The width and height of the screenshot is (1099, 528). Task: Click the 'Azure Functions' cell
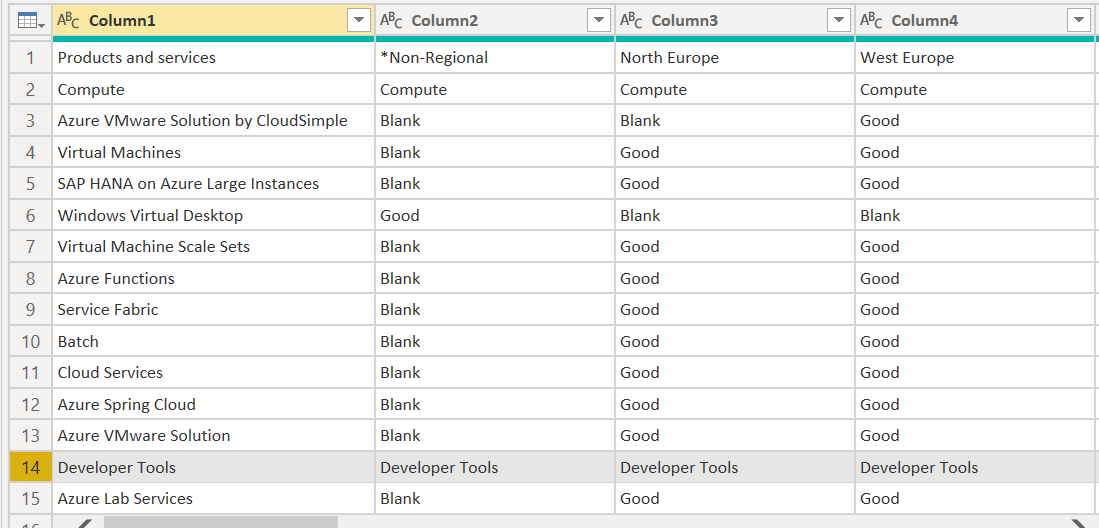click(214, 278)
